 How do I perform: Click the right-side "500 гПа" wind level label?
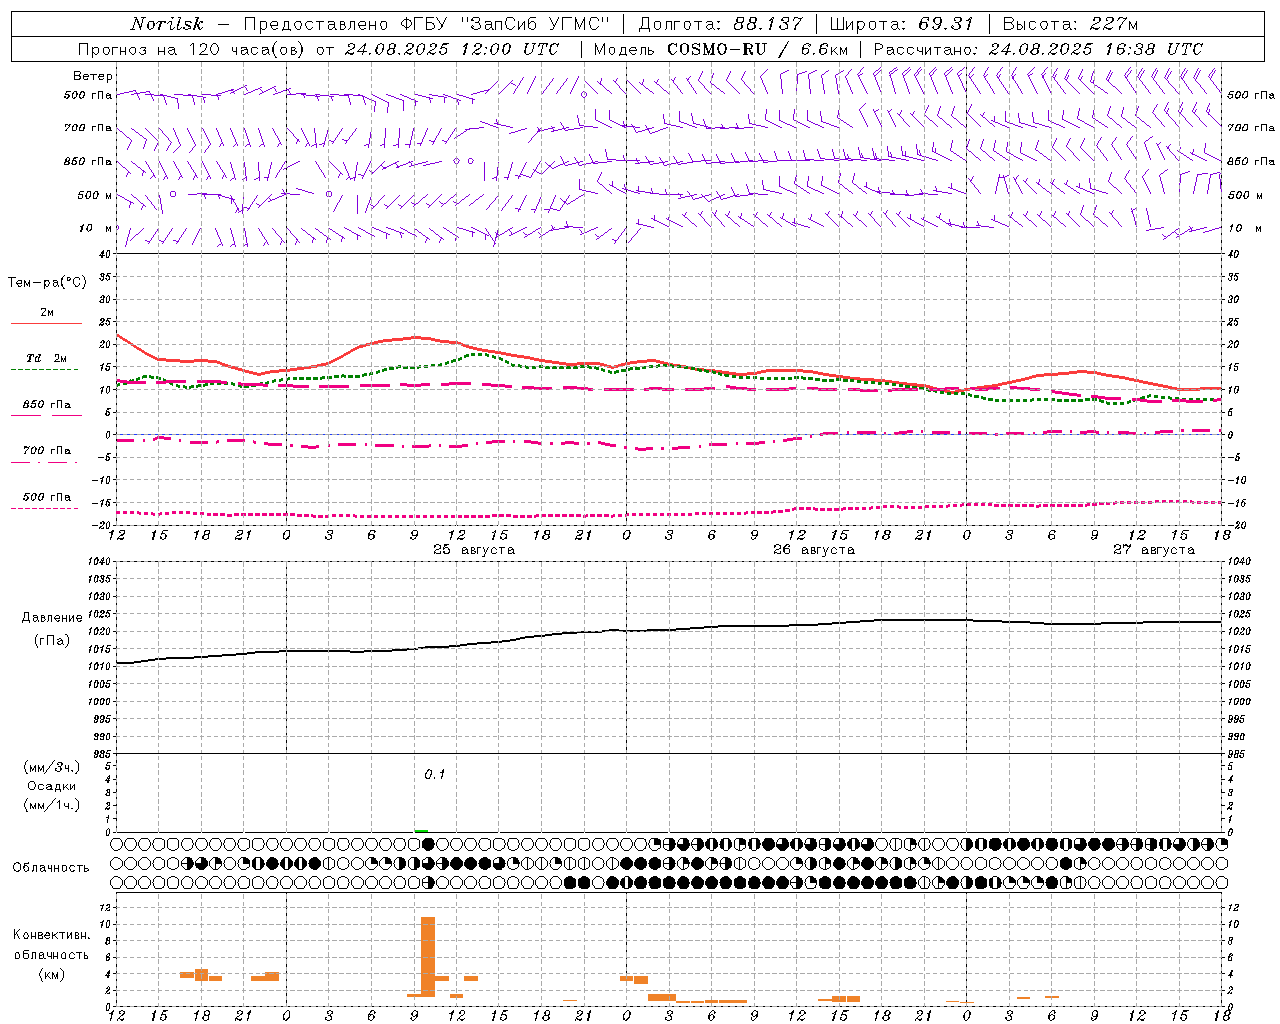1251,95
